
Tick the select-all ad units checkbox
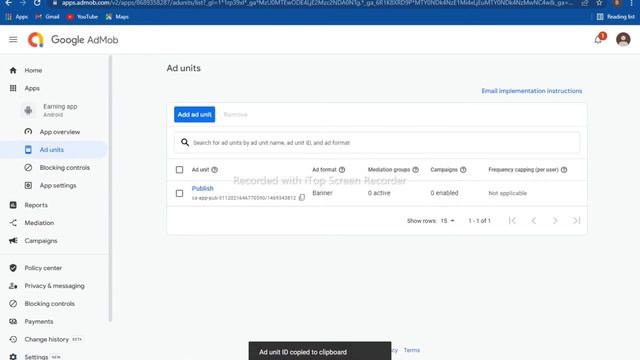pos(179,169)
